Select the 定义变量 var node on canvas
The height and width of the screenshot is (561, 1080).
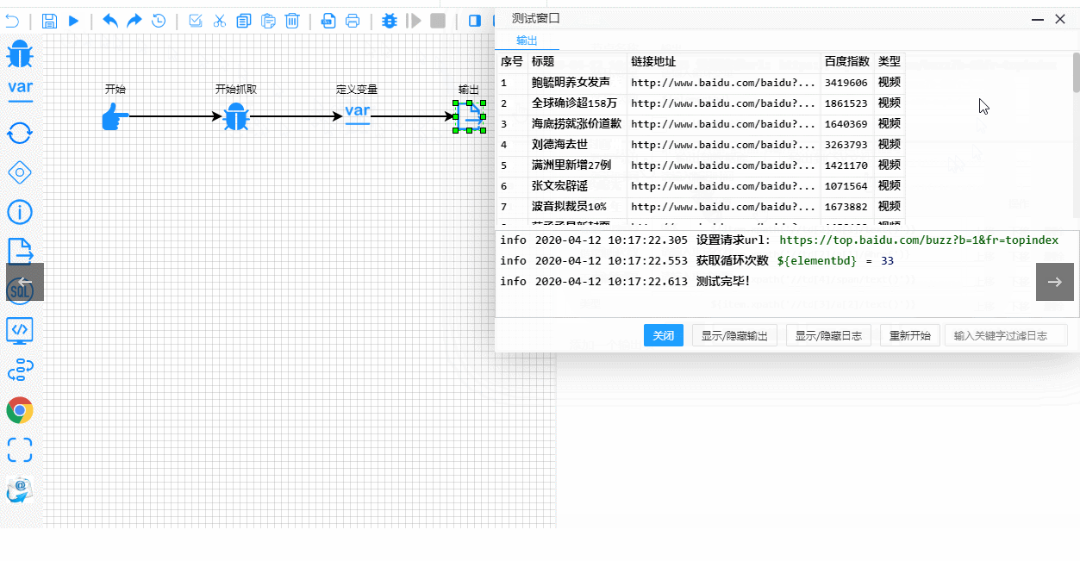pyautogui.click(x=357, y=114)
